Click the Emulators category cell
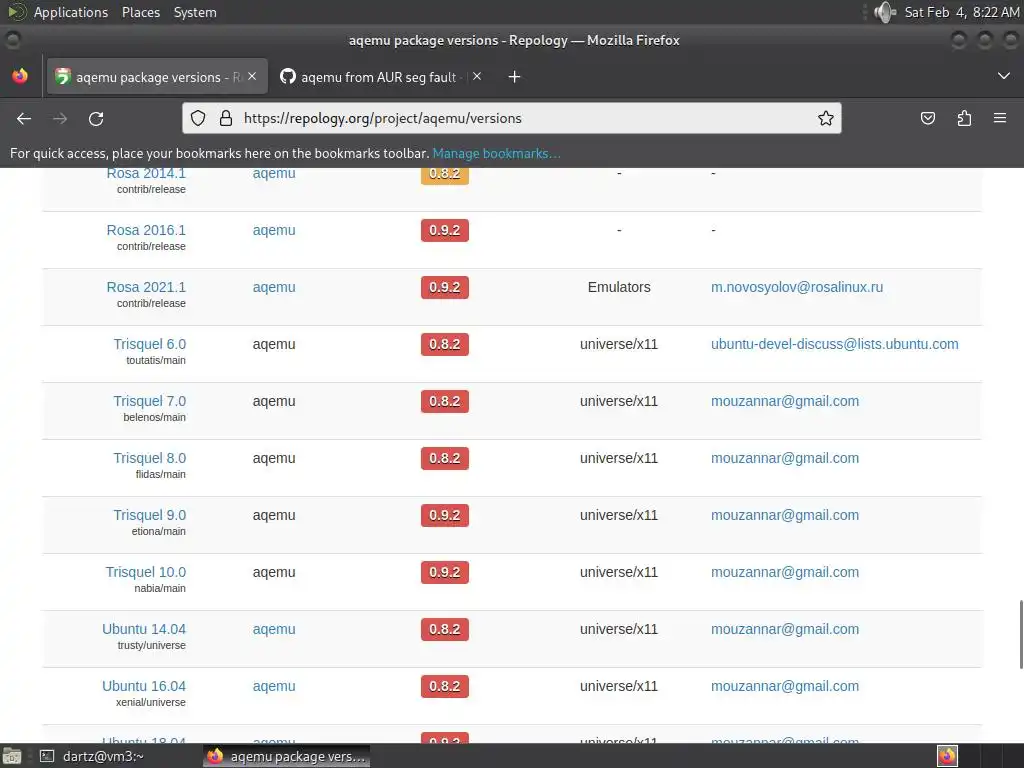 619,287
